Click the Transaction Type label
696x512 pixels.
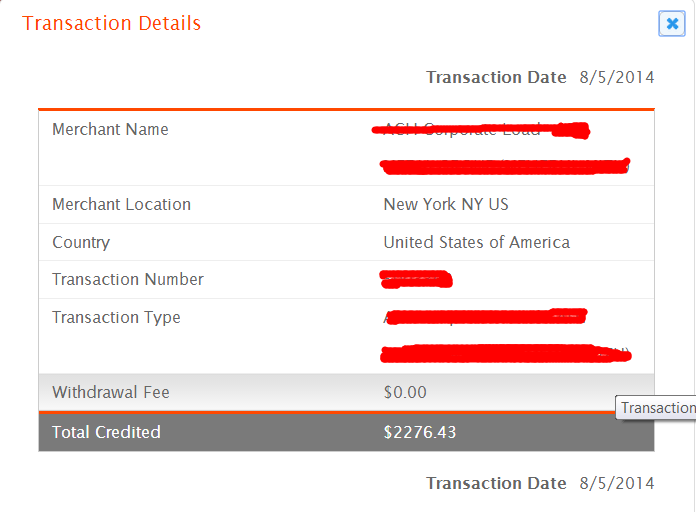click(x=116, y=318)
